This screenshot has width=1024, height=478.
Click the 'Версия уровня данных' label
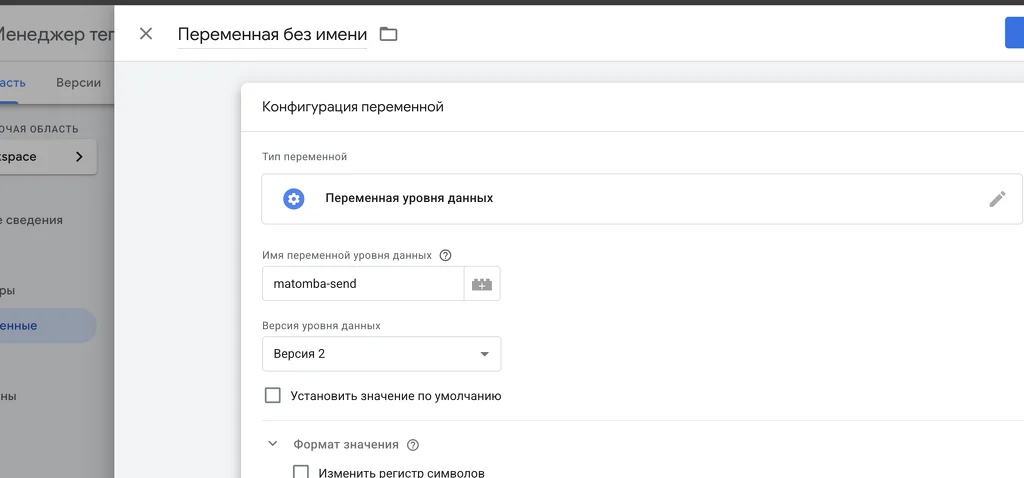[321, 325]
